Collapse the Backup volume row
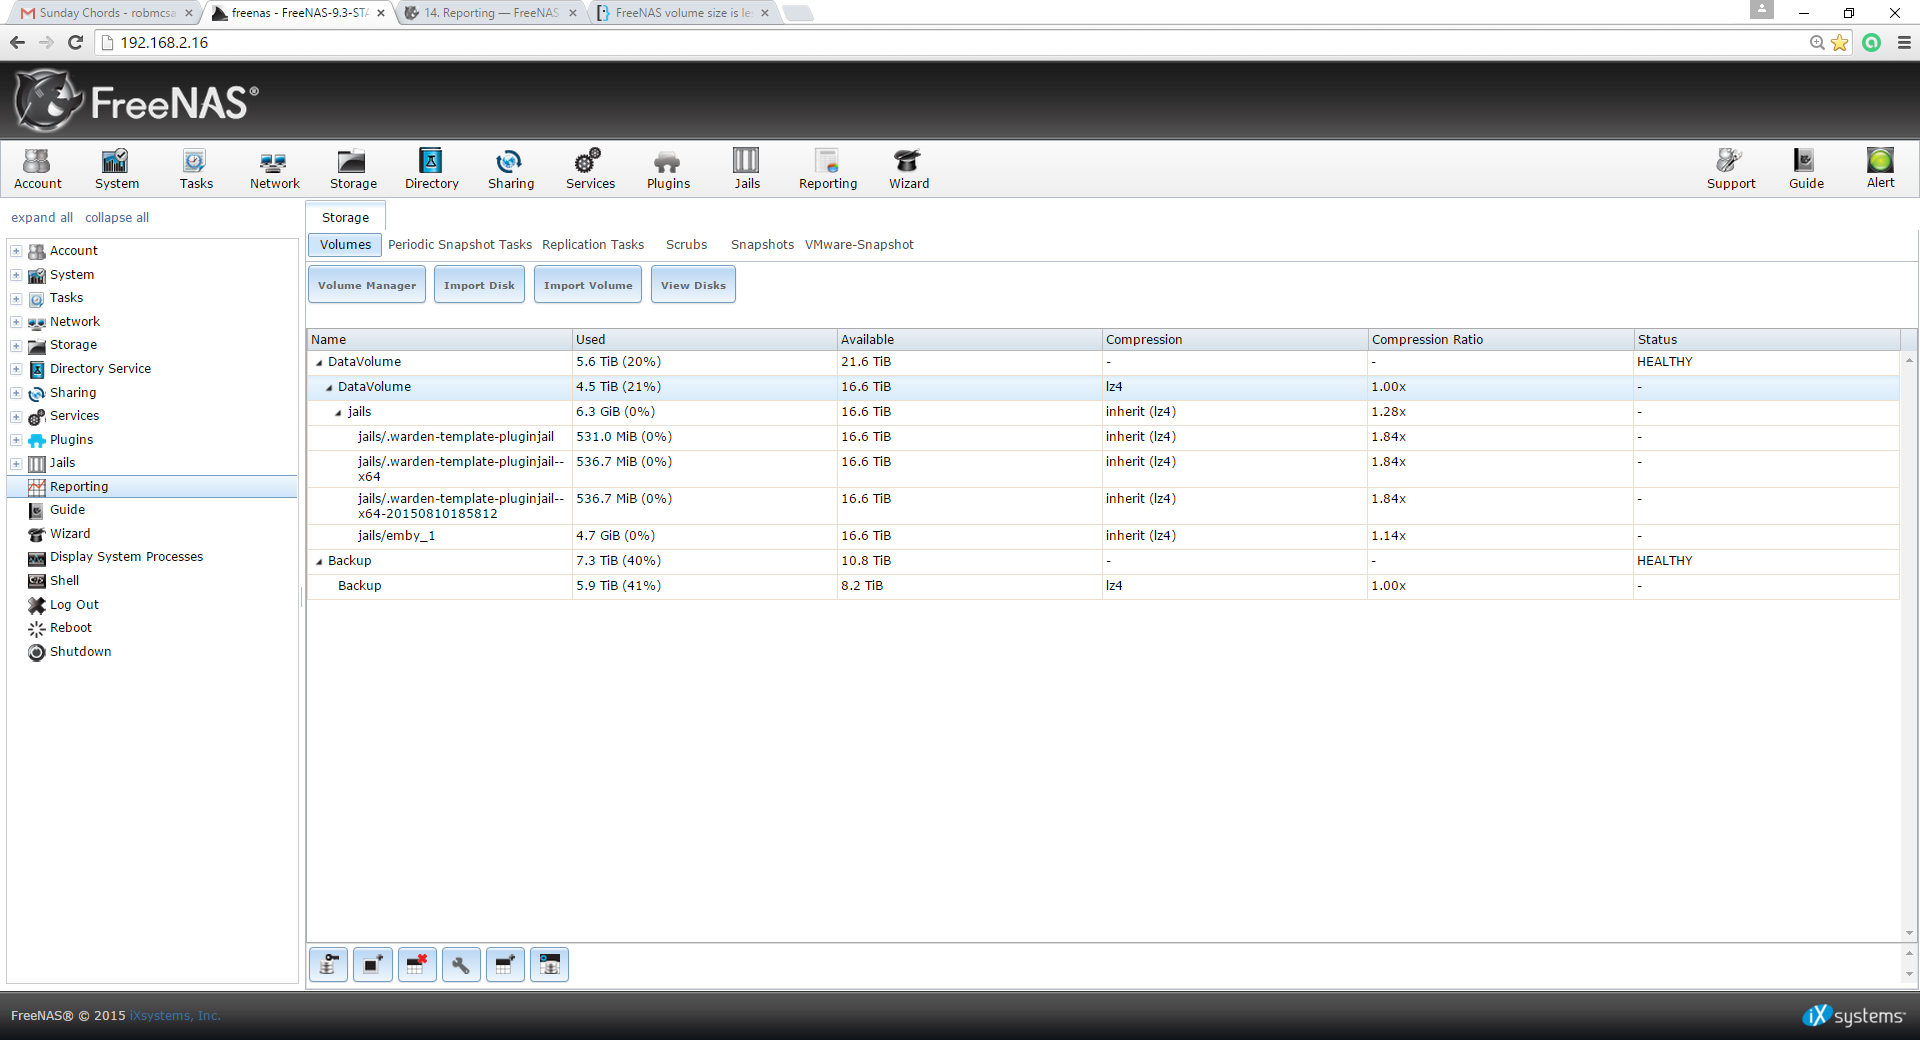This screenshot has height=1040, width=1920. 319,561
